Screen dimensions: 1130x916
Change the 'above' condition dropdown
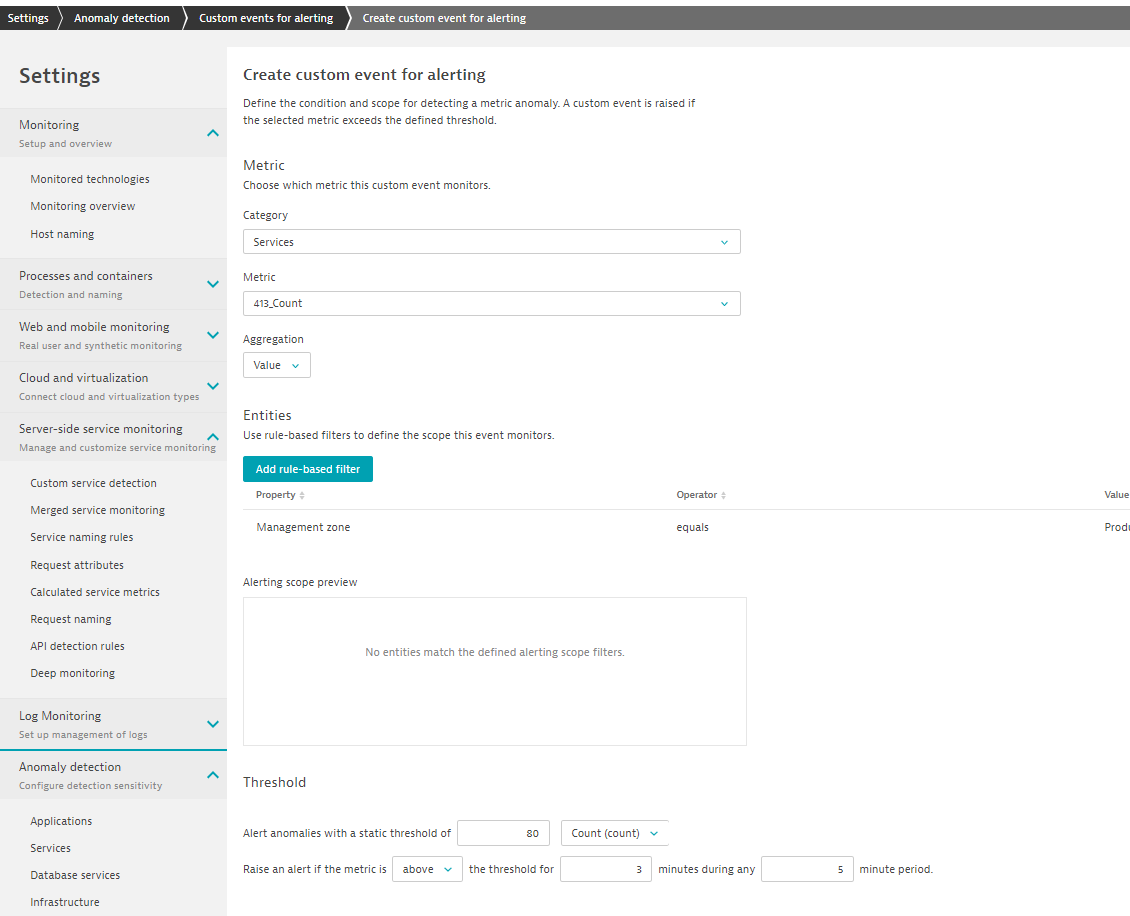coord(427,869)
